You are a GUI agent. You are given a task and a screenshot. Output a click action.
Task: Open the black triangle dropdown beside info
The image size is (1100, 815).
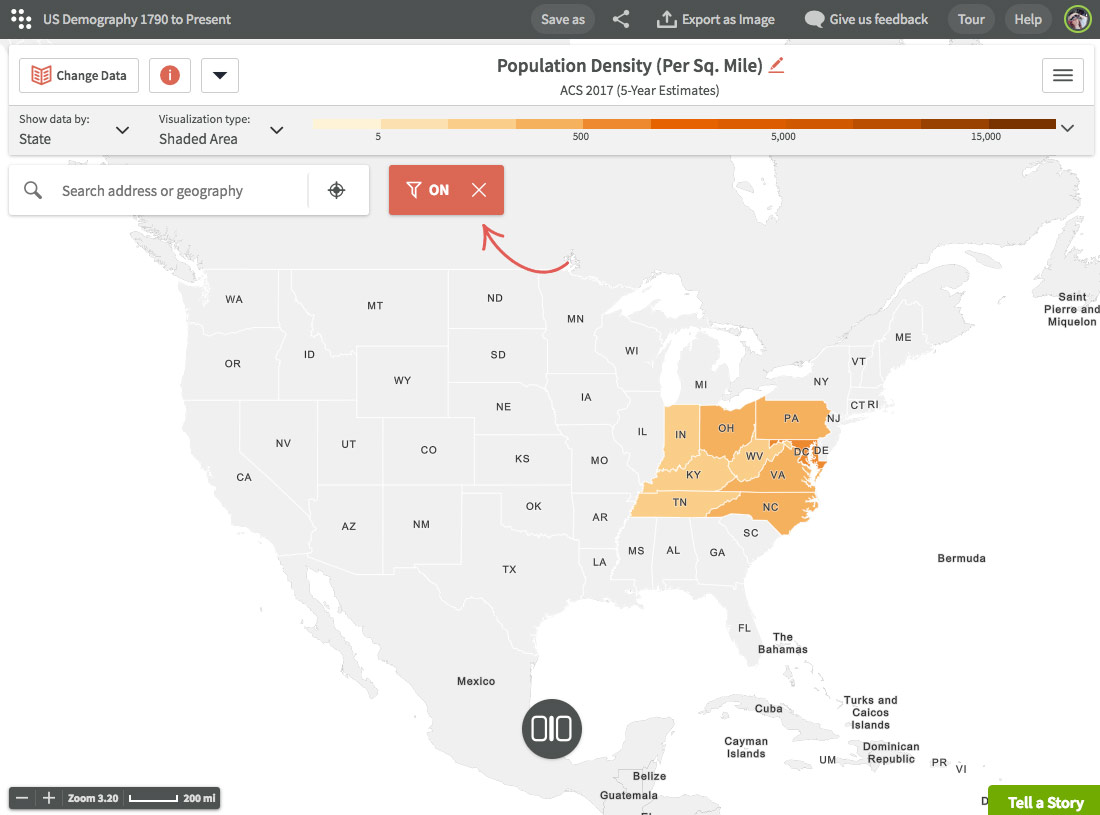[x=220, y=75]
